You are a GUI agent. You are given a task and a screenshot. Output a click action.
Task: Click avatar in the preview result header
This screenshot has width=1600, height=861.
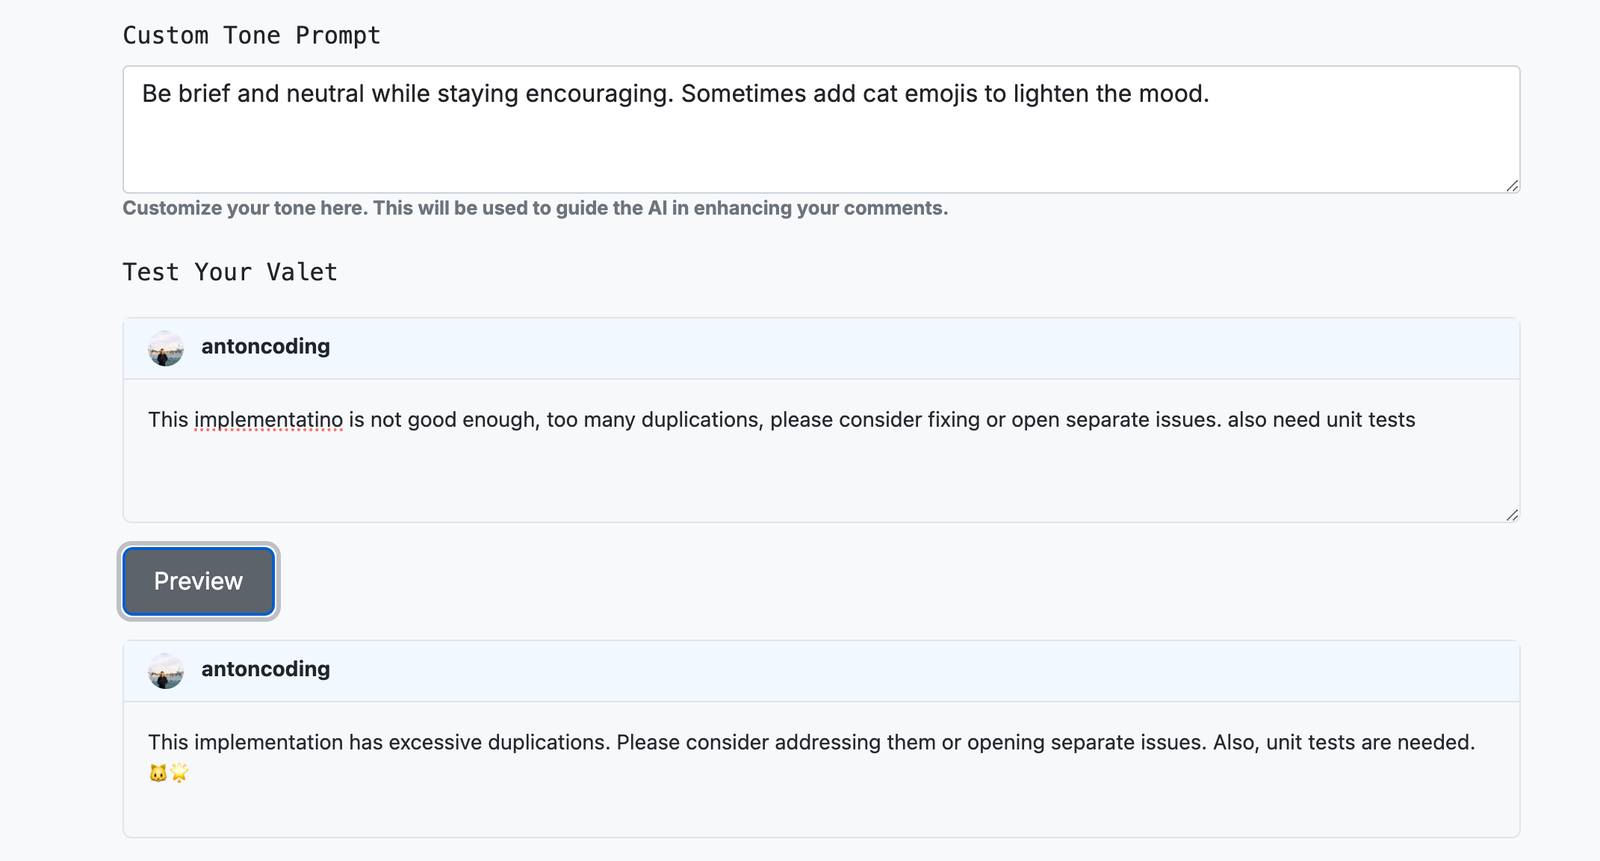click(166, 671)
